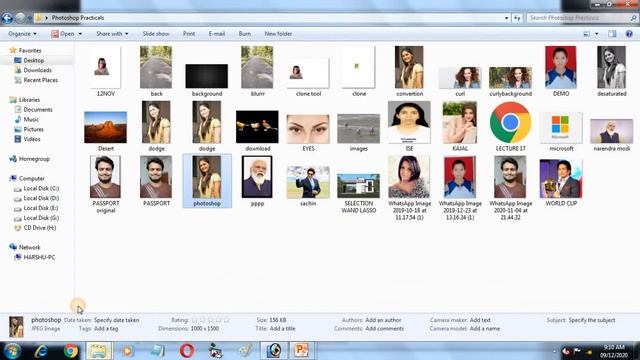The image size is (640, 360).
Task: Click Specify date taken field
Action: pos(116,320)
